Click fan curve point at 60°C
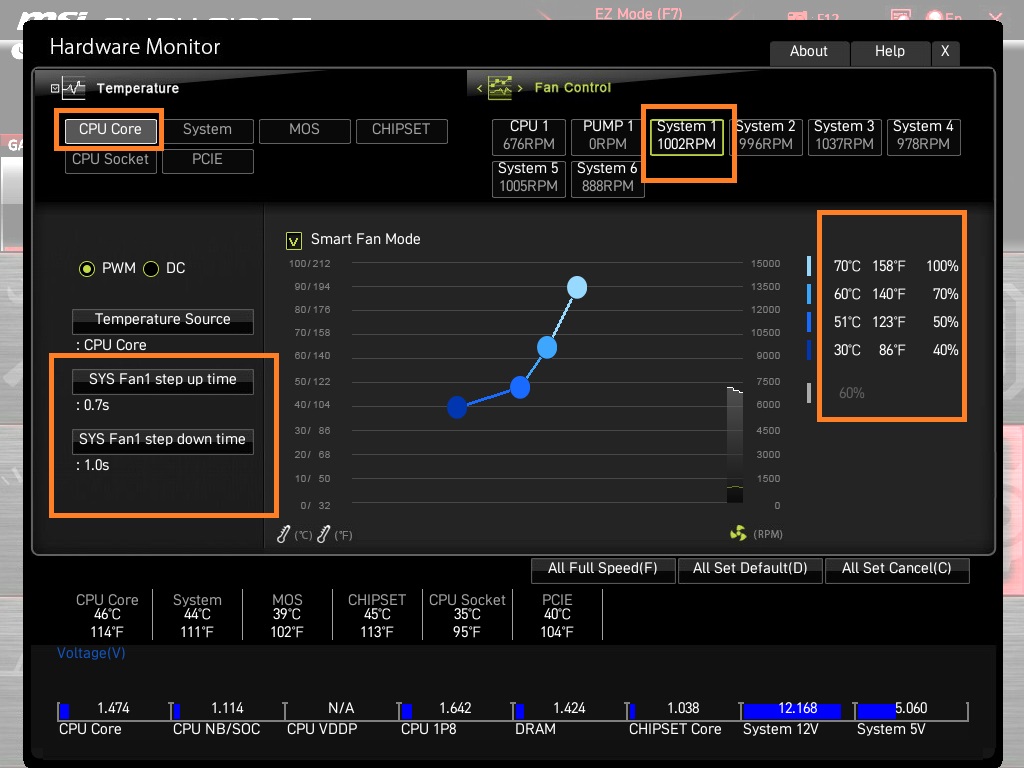This screenshot has height=768, width=1024. click(547, 347)
